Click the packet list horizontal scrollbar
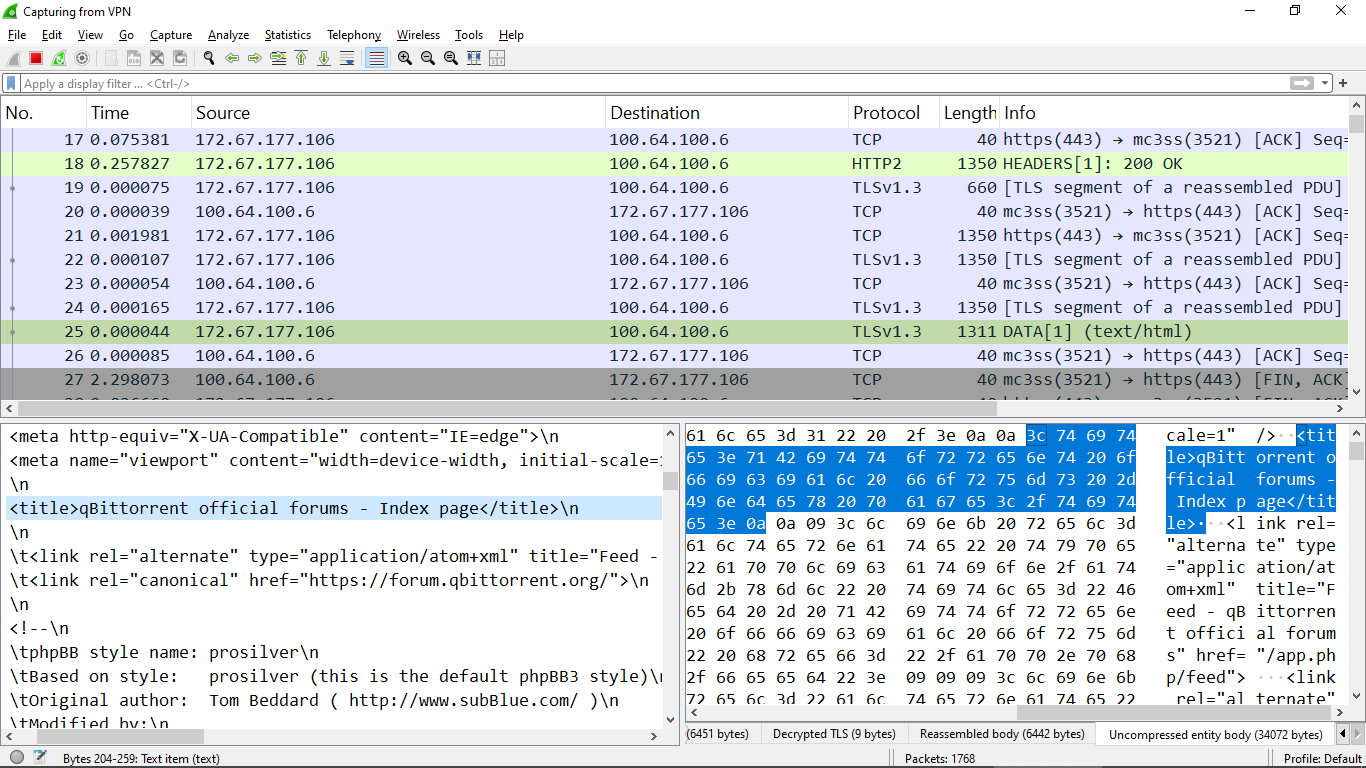The height and width of the screenshot is (768, 1366). coord(675,408)
